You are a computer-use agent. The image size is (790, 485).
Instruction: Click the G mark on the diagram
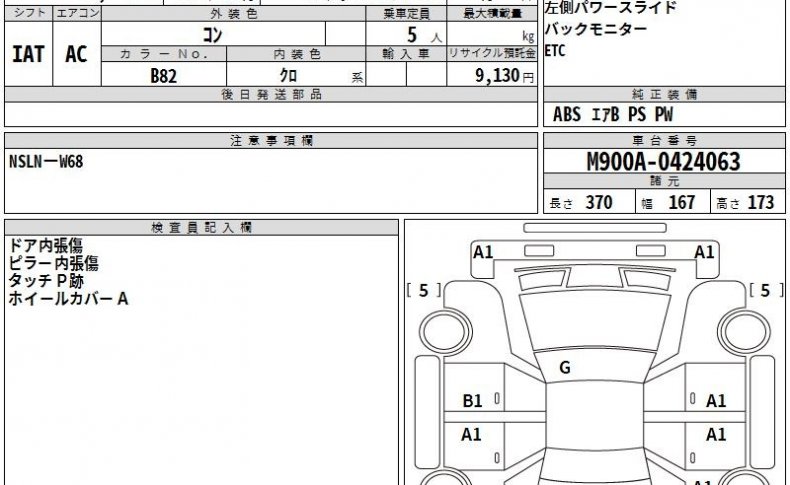(565, 368)
